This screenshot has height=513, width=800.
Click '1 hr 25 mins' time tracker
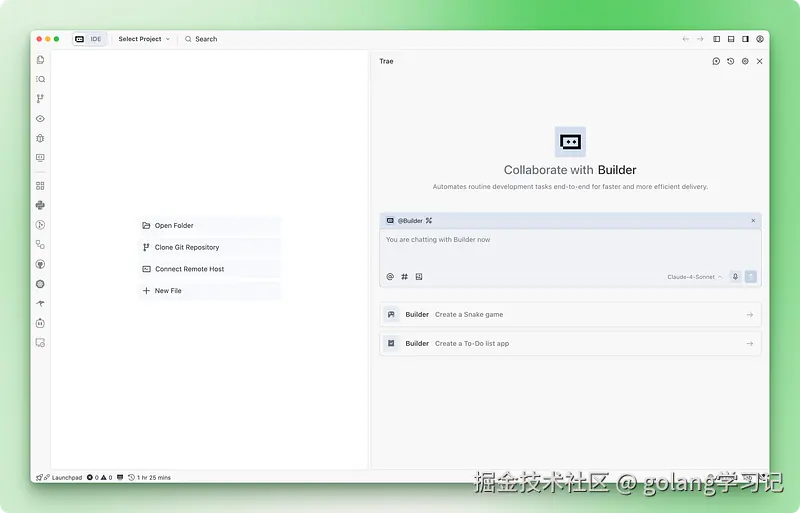149,478
